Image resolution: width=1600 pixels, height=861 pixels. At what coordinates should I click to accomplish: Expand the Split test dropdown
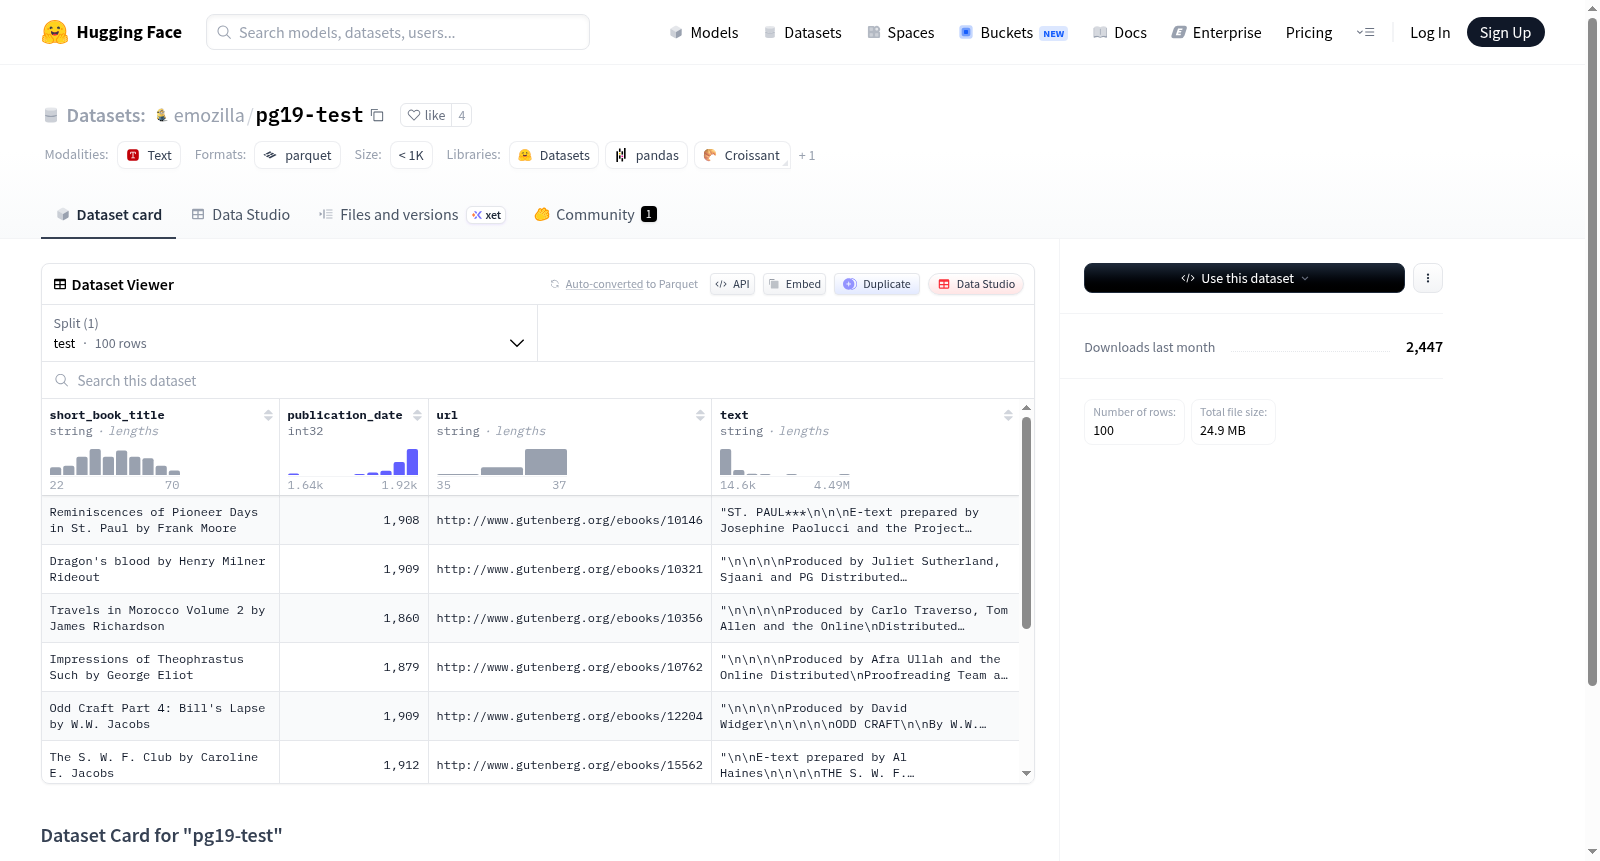(x=289, y=333)
